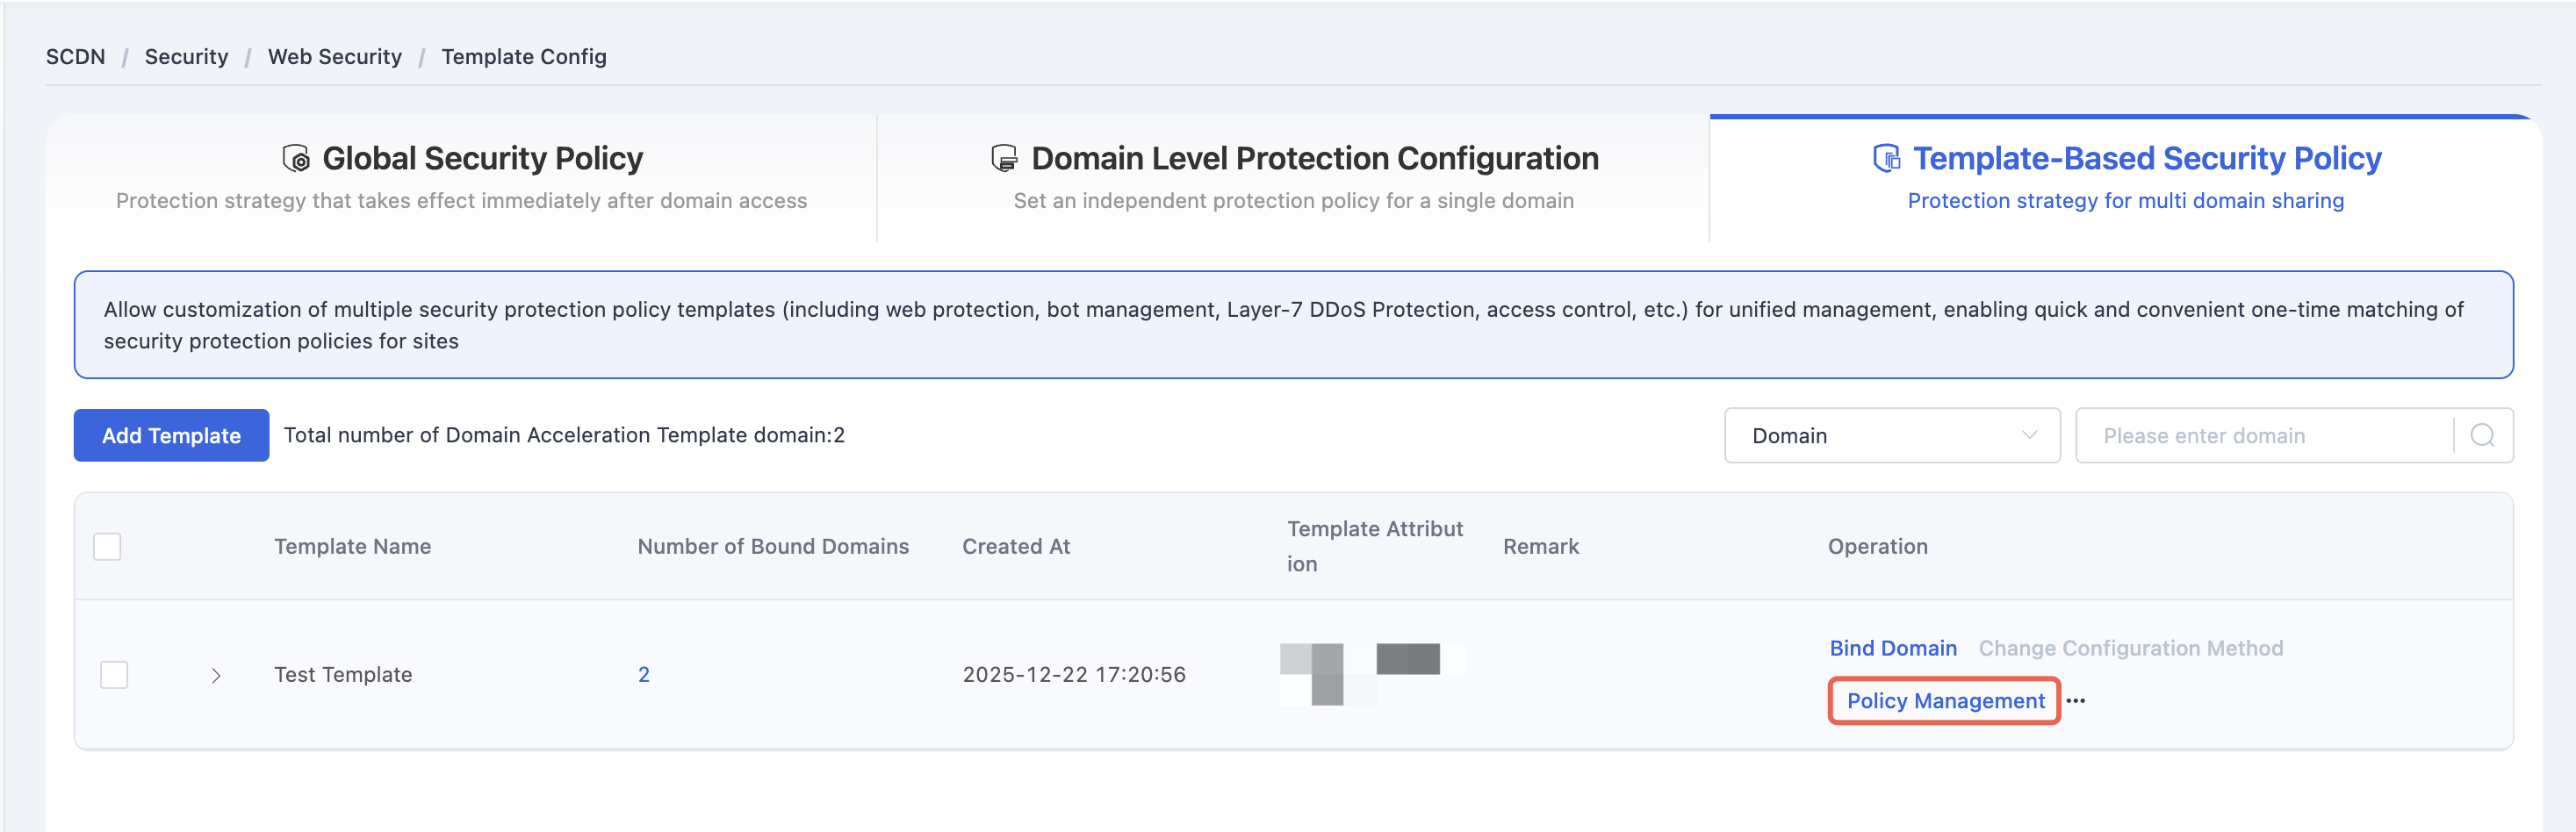Select the Template-Based Security Policy tab

click(2126, 178)
